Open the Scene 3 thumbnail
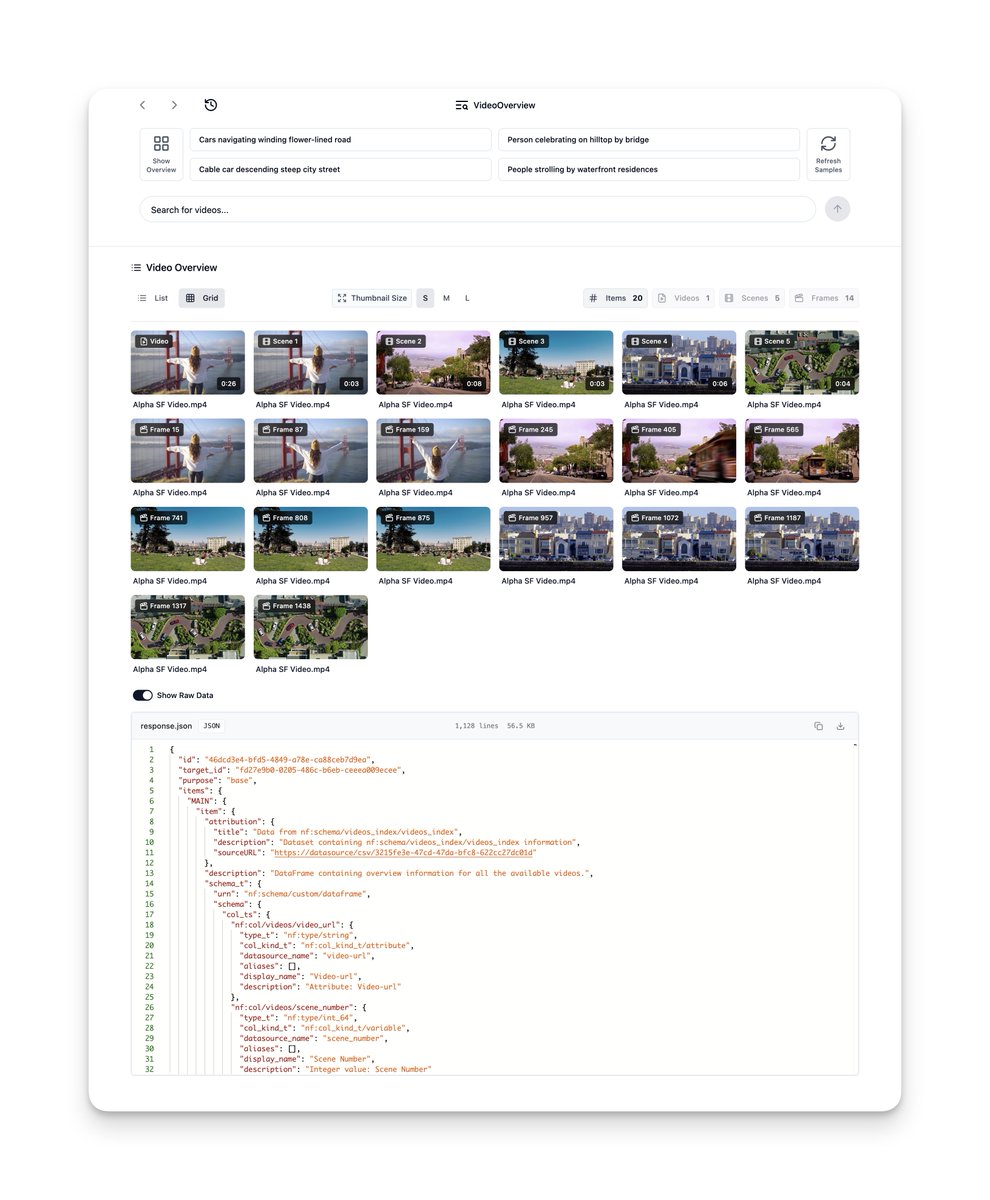The width and height of the screenshot is (990, 1200). click(556, 363)
